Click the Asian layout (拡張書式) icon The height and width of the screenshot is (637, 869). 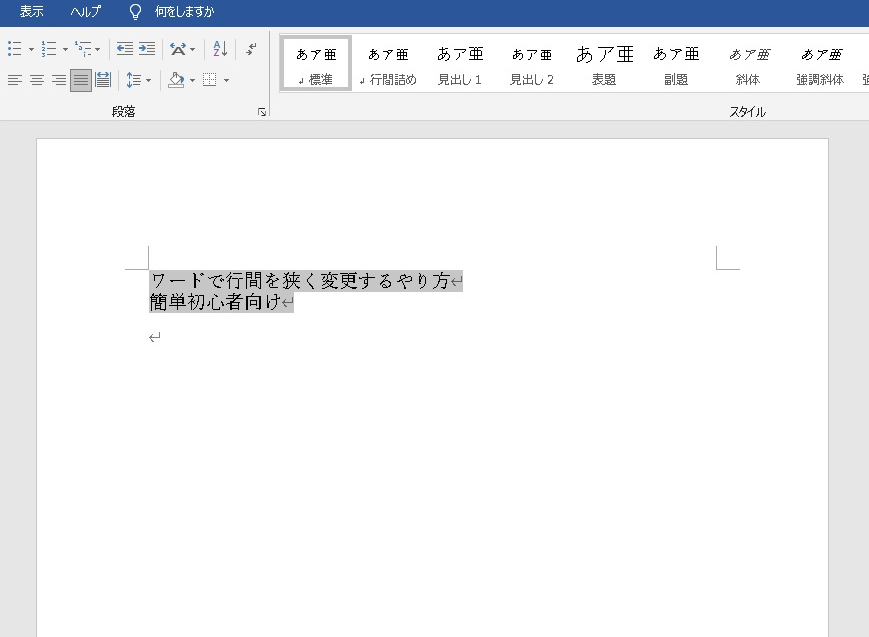tap(178, 49)
